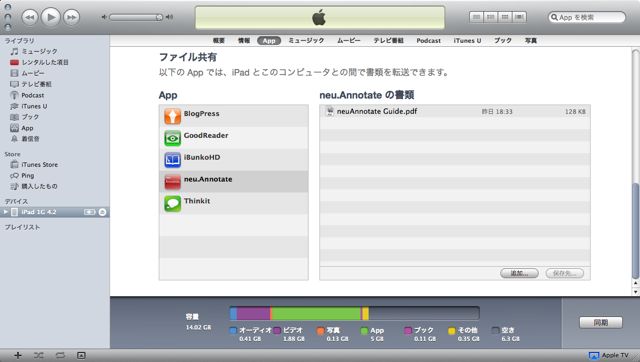
Task: Click the 保存先... button
Action: point(564,273)
